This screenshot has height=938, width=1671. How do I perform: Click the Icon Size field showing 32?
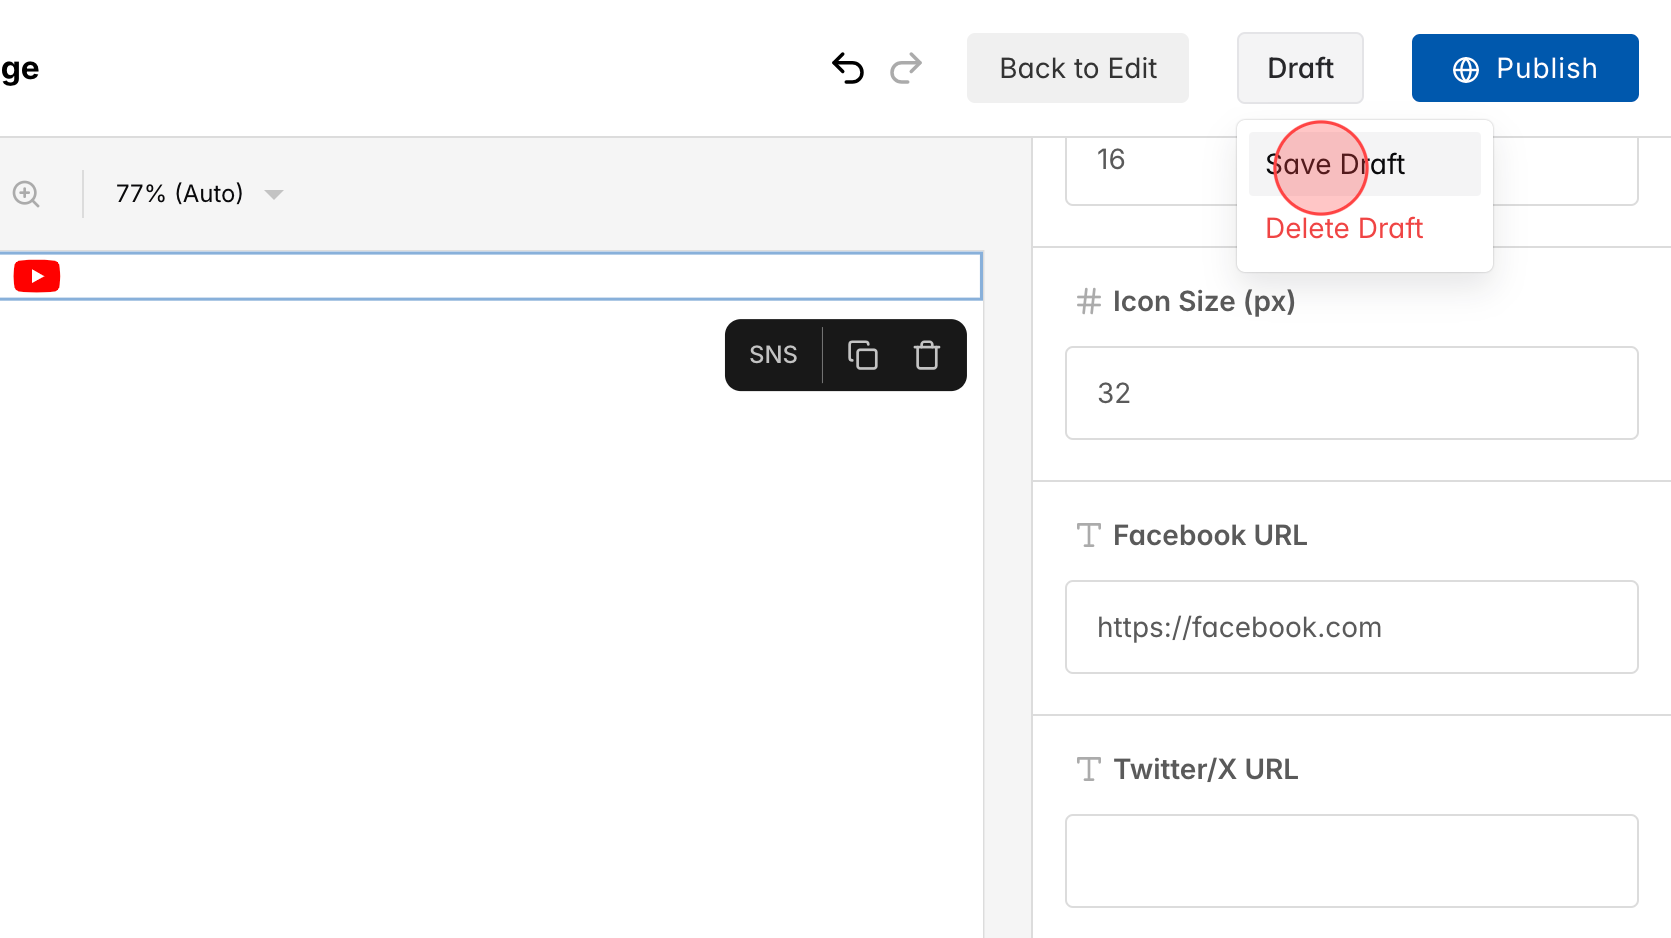1351,393
